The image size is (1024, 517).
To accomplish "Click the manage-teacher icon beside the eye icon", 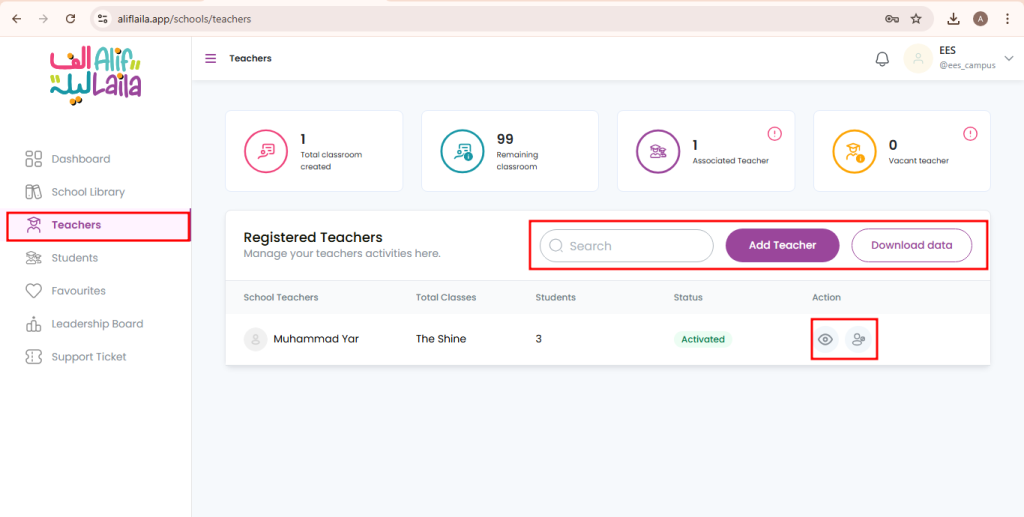I will pyautogui.click(x=858, y=339).
